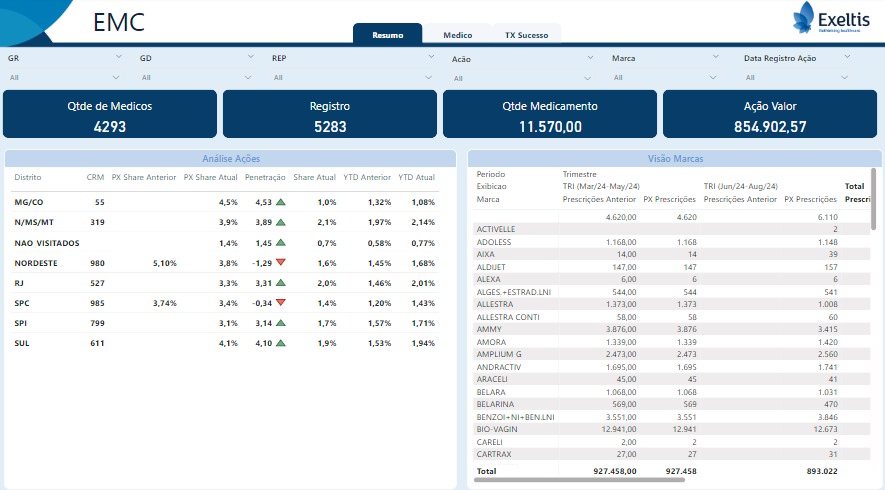Select the ADOLESS brand row

point(672,242)
